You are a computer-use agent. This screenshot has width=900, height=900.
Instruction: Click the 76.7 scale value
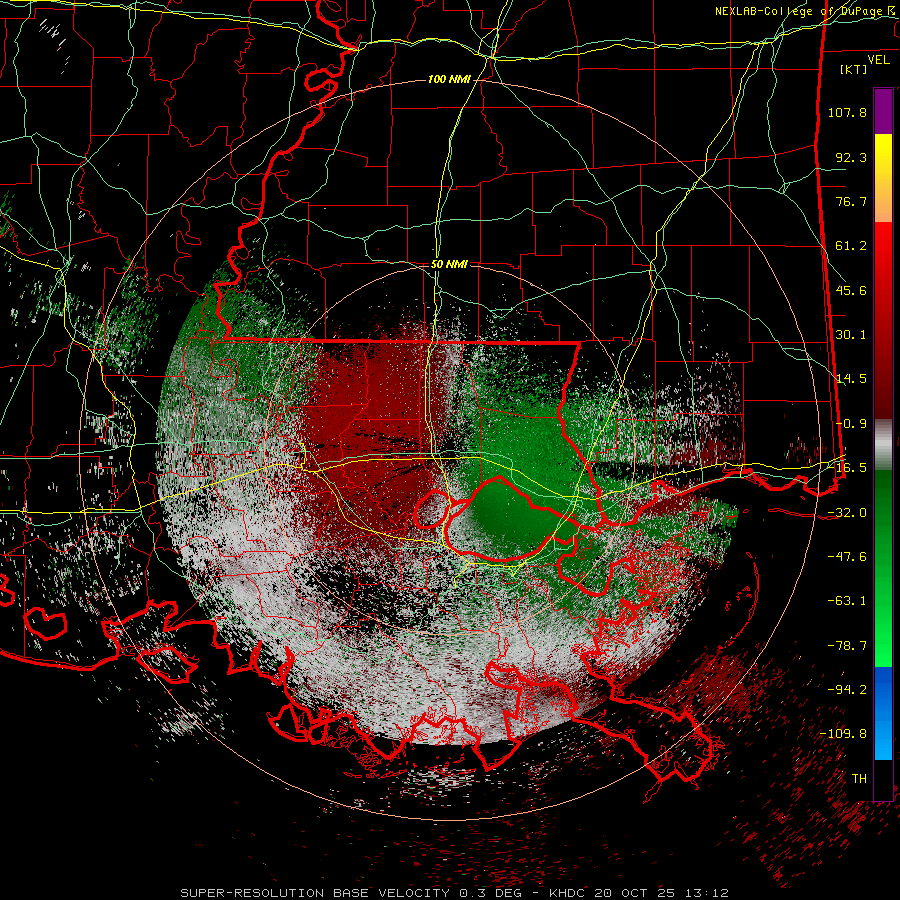pyautogui.click(x=851, y=201)
